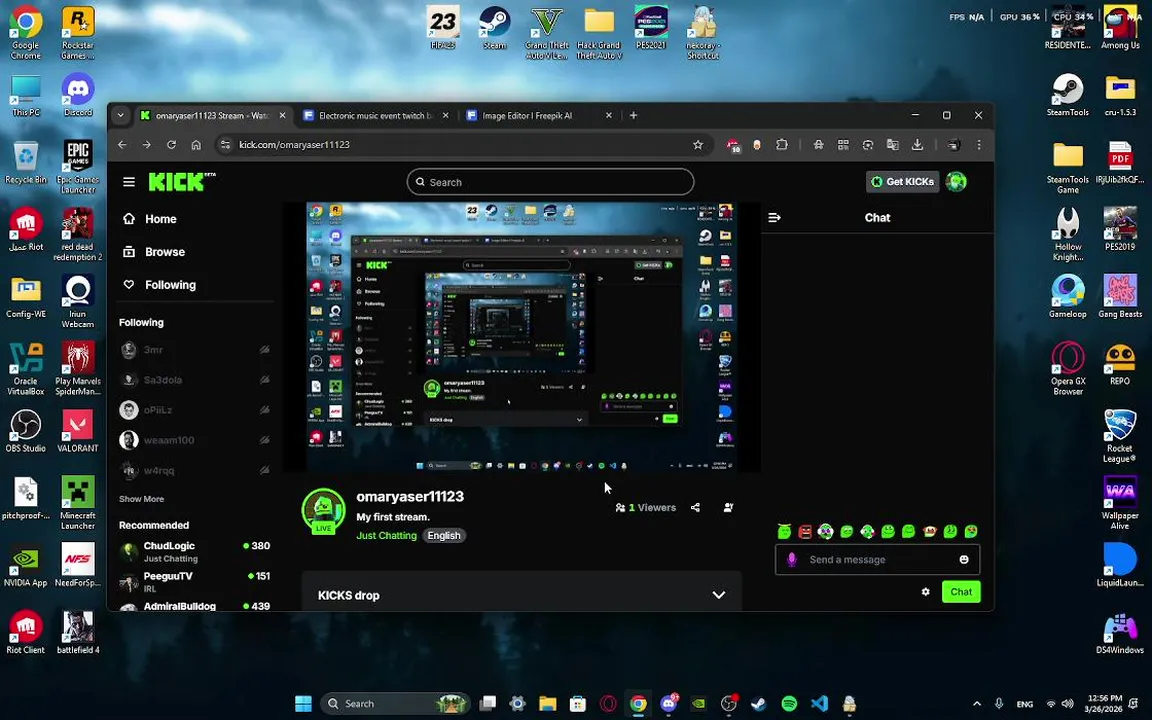Viewport: 1152px width, 720px height.
Task: Open the Kick profile avatar menu
Action: point(956,181)
